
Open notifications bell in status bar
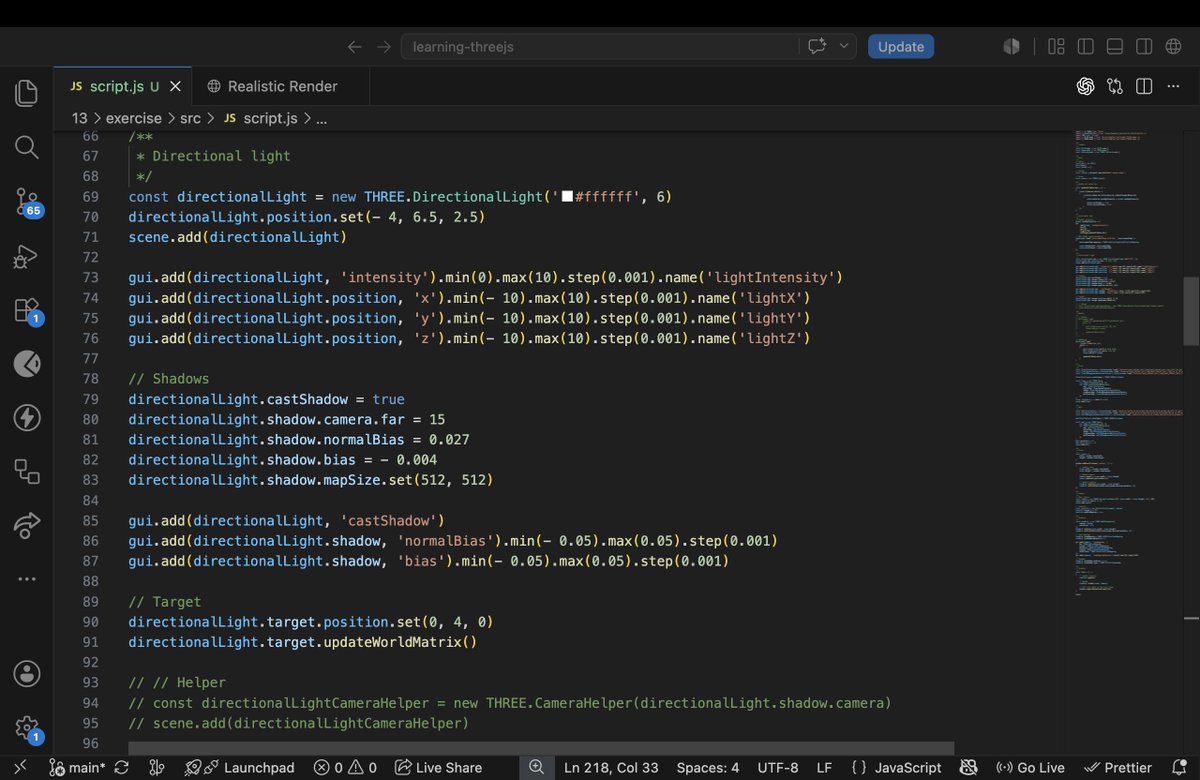[x=1179, y=768]
